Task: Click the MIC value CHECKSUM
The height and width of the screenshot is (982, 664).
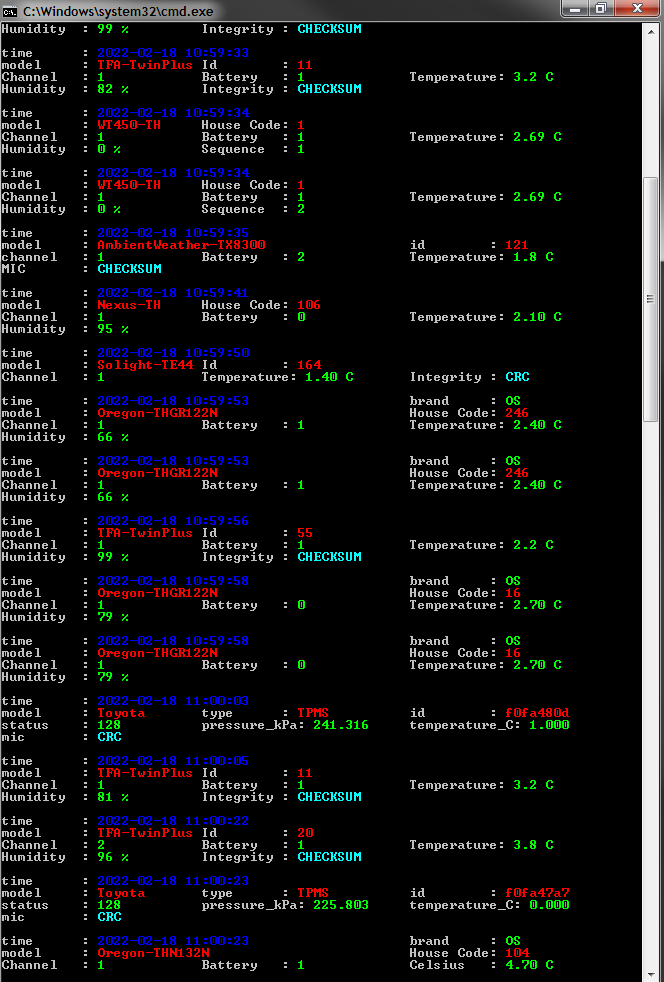Action: (129, 269)
